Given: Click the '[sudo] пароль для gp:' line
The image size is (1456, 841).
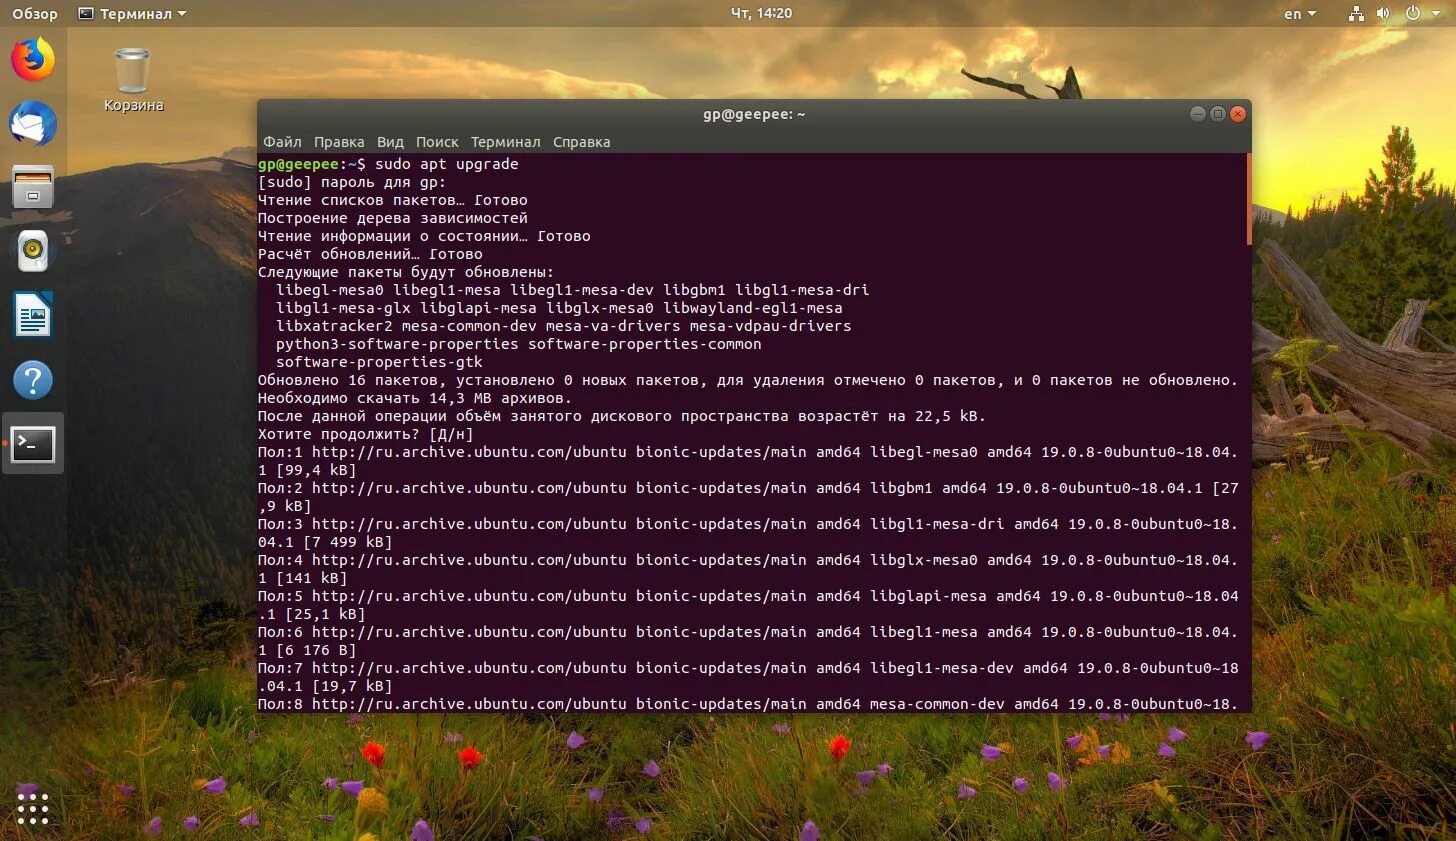Looking at the screenshot, I should coord(352,182).
